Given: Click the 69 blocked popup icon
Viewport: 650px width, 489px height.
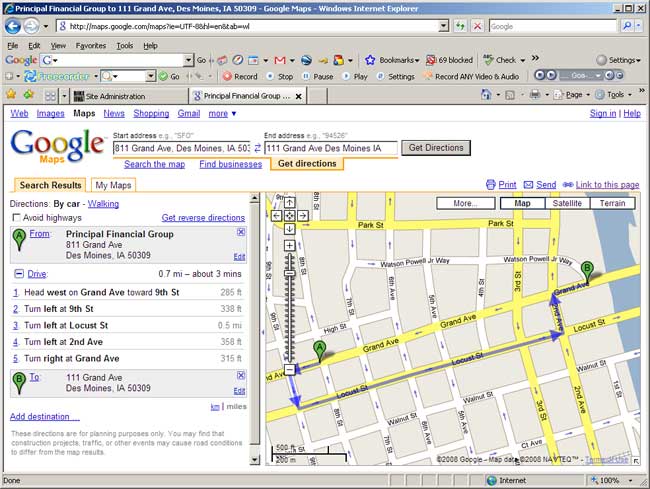Looking at the screenshot, I should [431, 60].
